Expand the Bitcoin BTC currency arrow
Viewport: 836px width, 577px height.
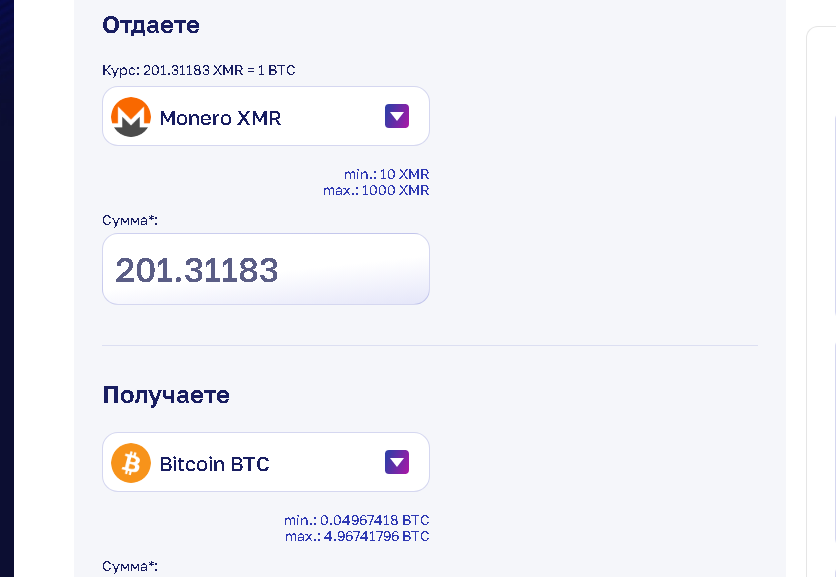pyautogui.click(x=397, y=461)
